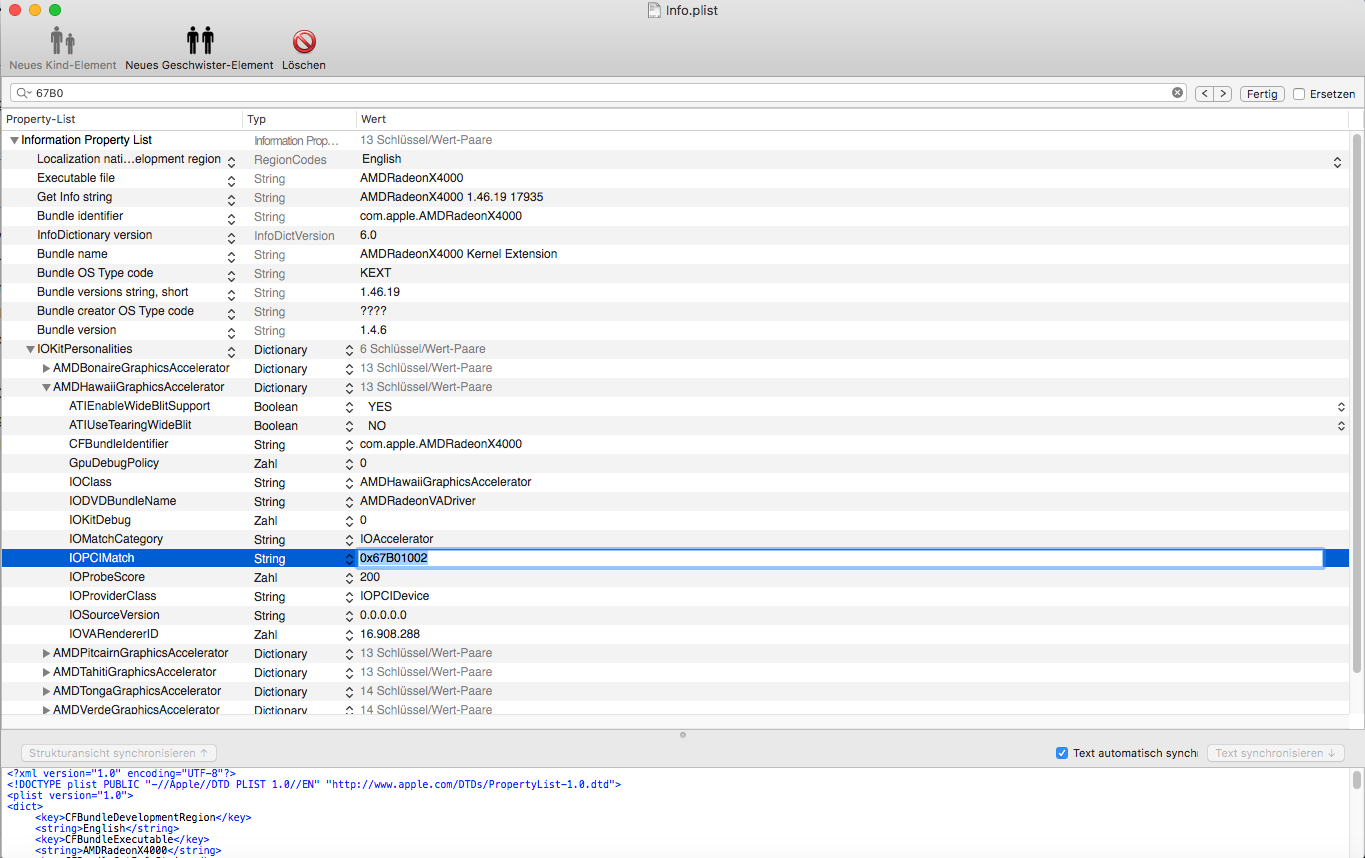
Task: Open the key chooser for Bundle identifier
Action: (232, 217)
